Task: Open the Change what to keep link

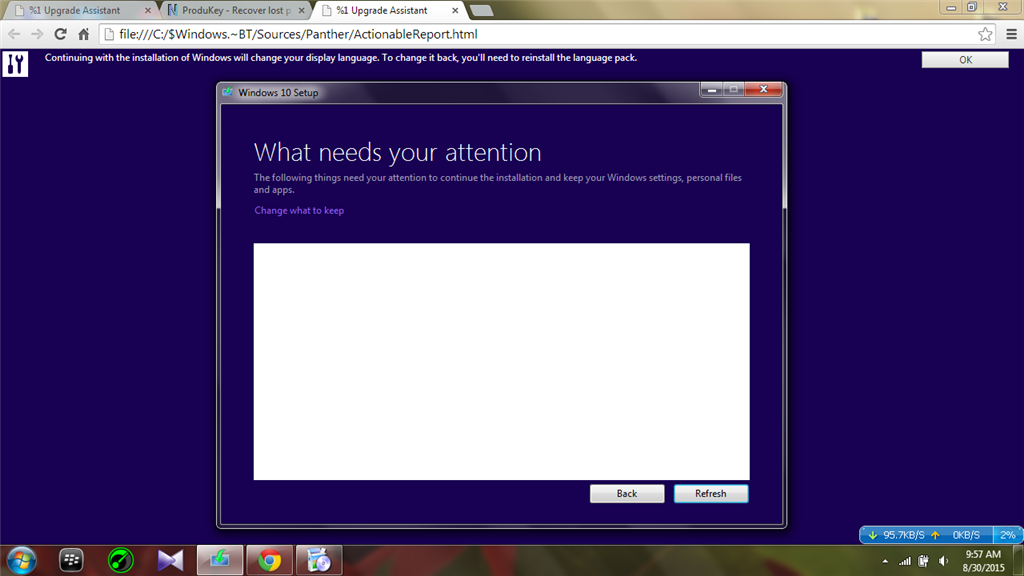Action: point(299,210)
